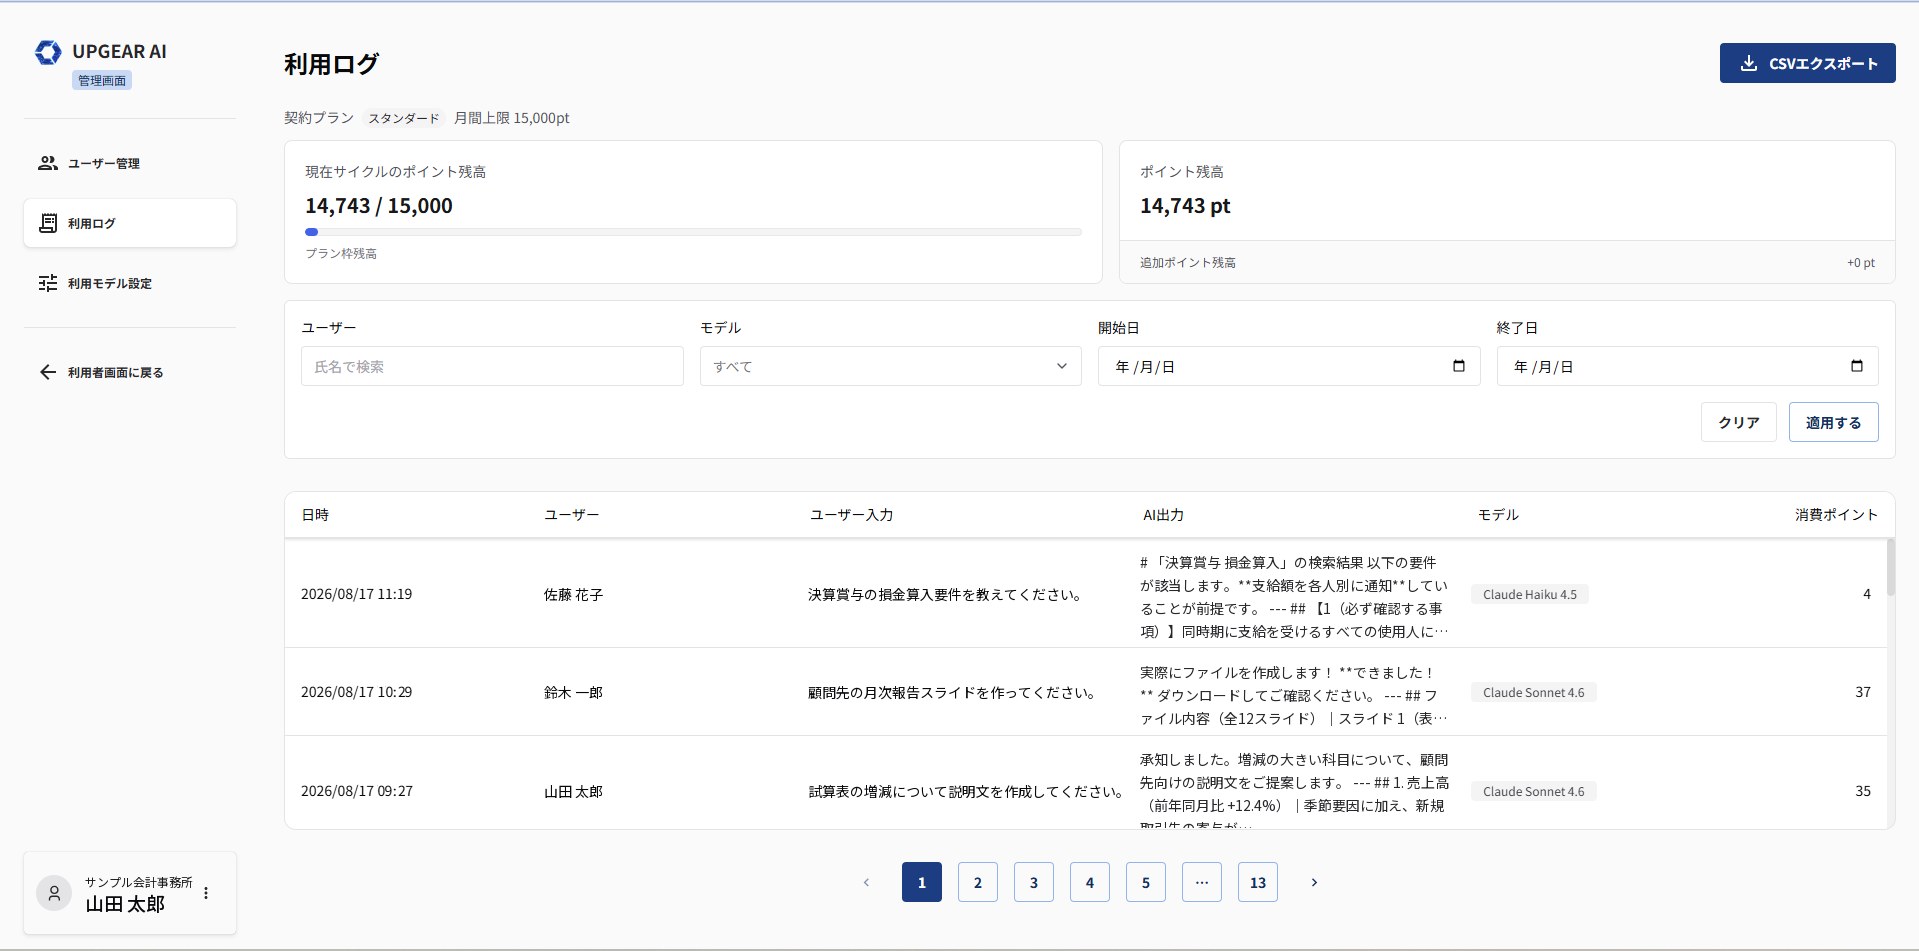Click the AI出力 column header
This screenshot has width=1919, height=951.
coord(1163,515)
